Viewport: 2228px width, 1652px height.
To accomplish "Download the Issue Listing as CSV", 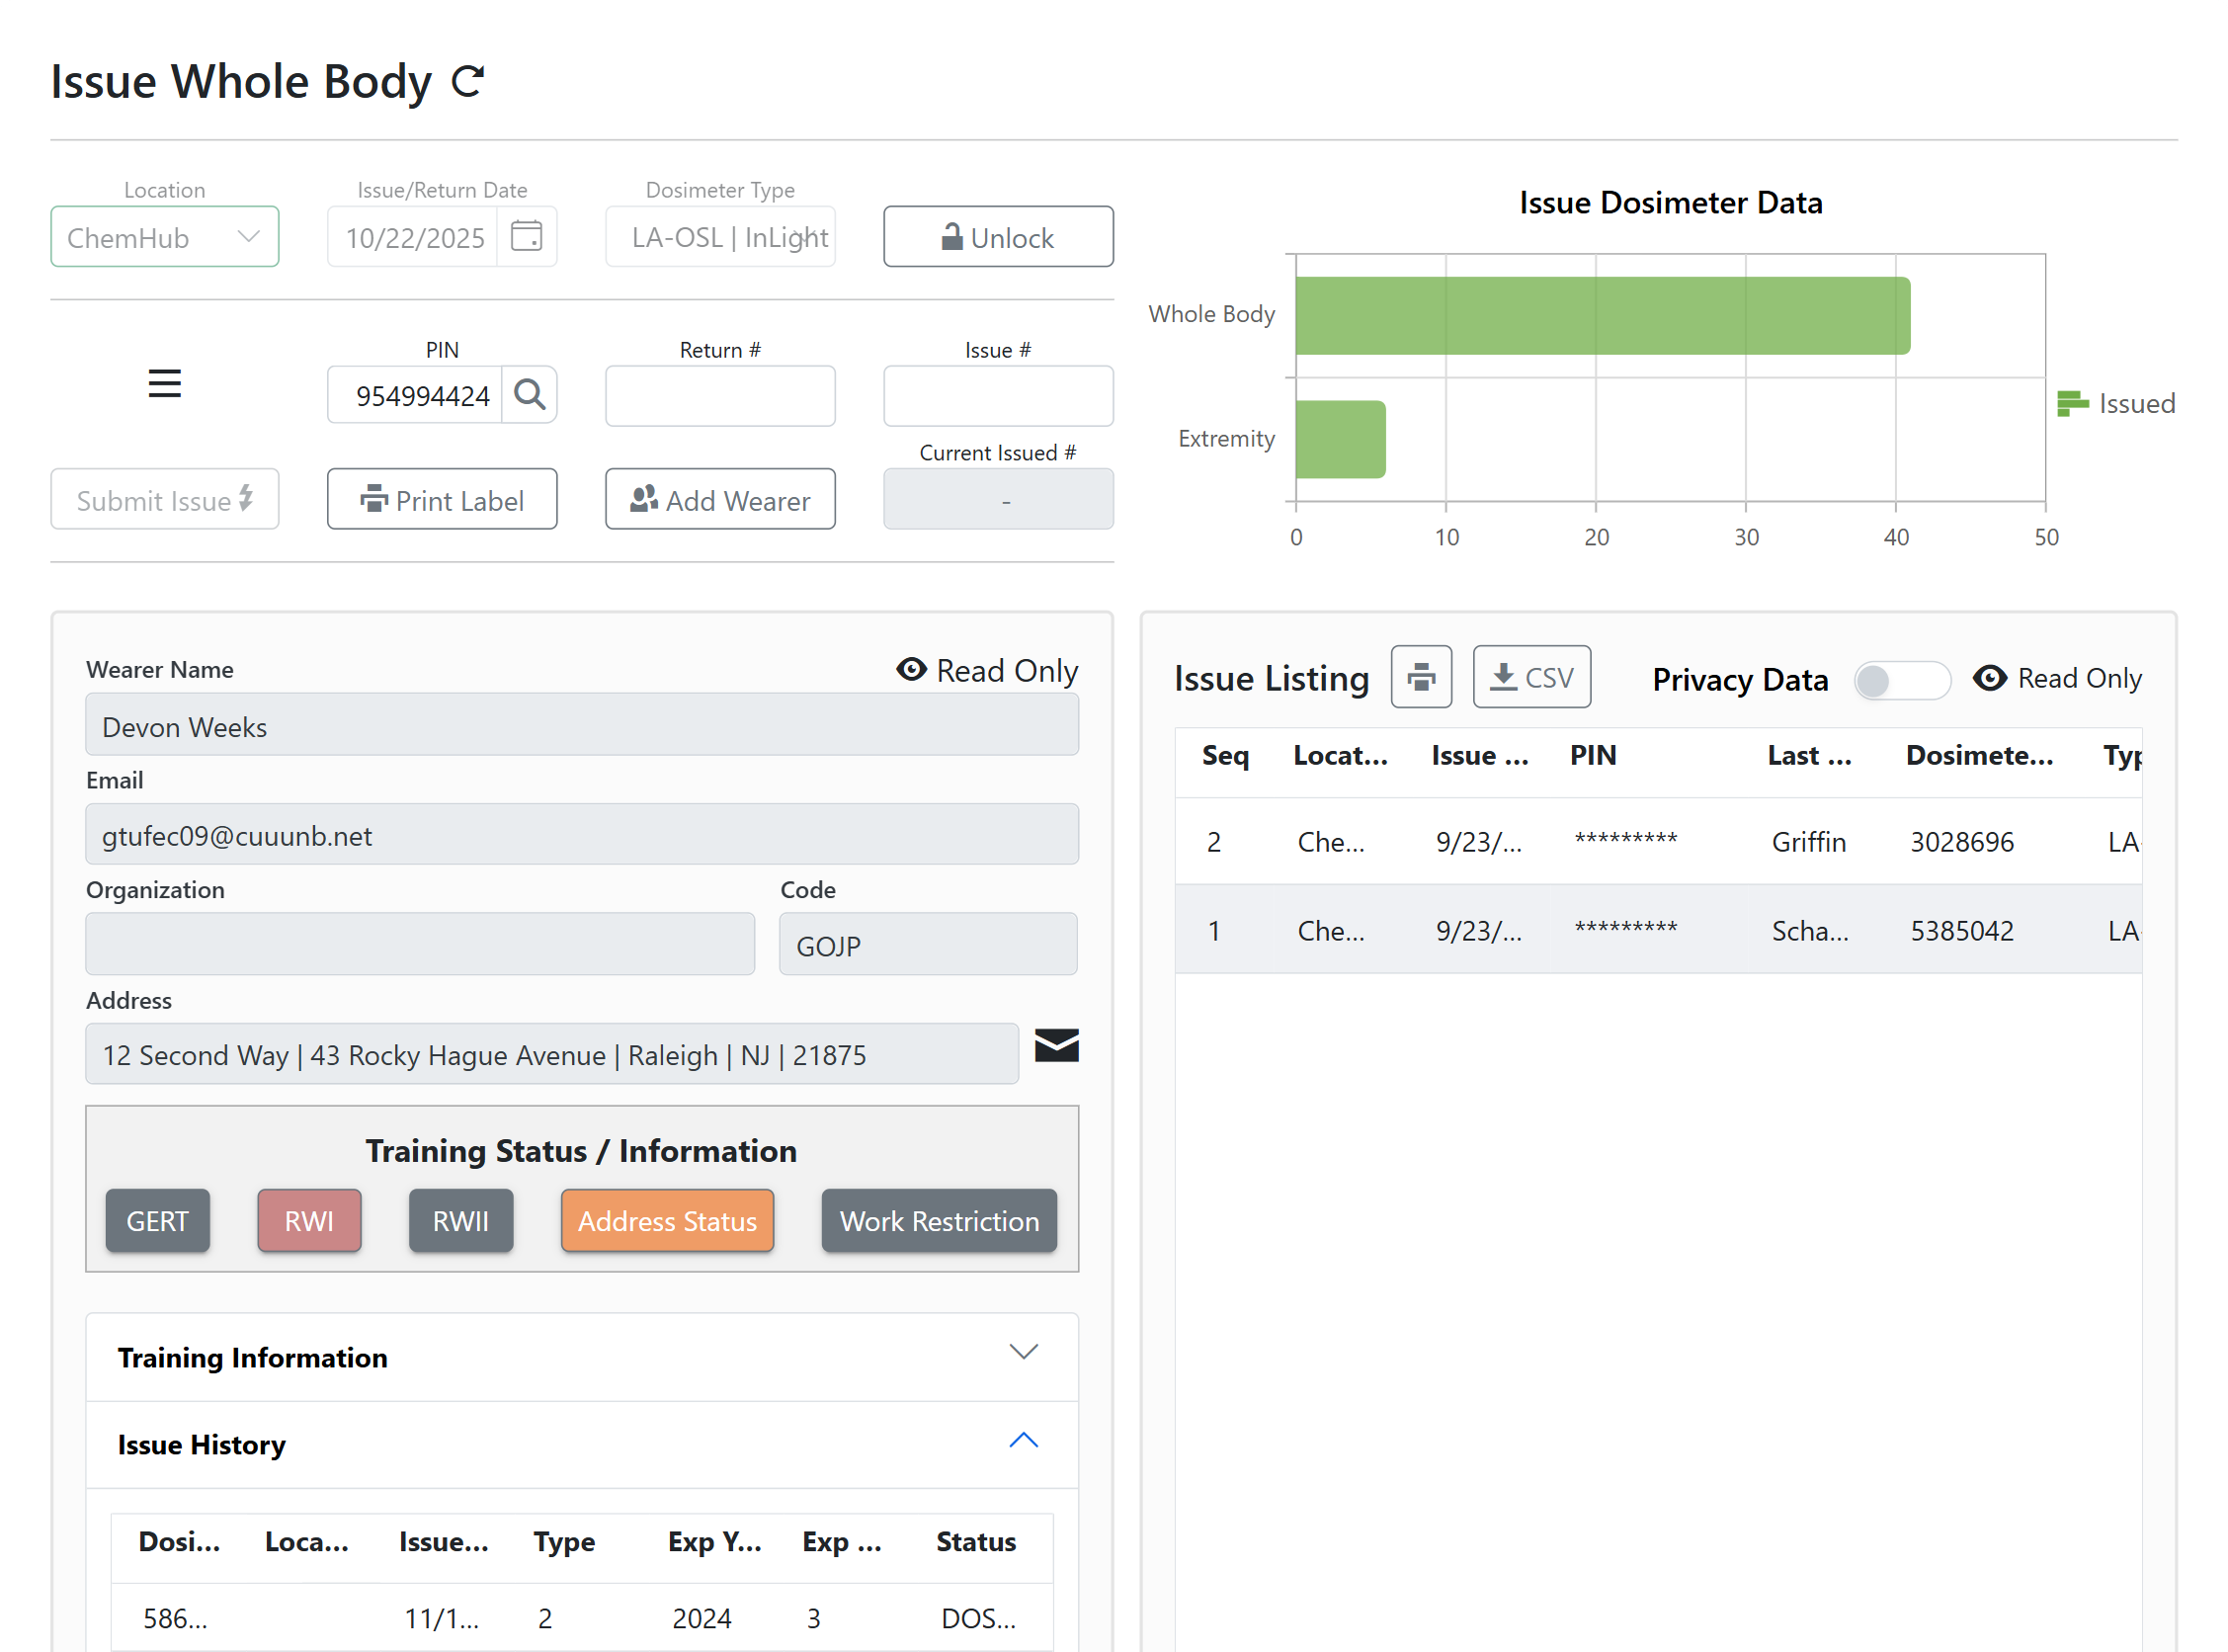I will click(x=1531, y=677).
